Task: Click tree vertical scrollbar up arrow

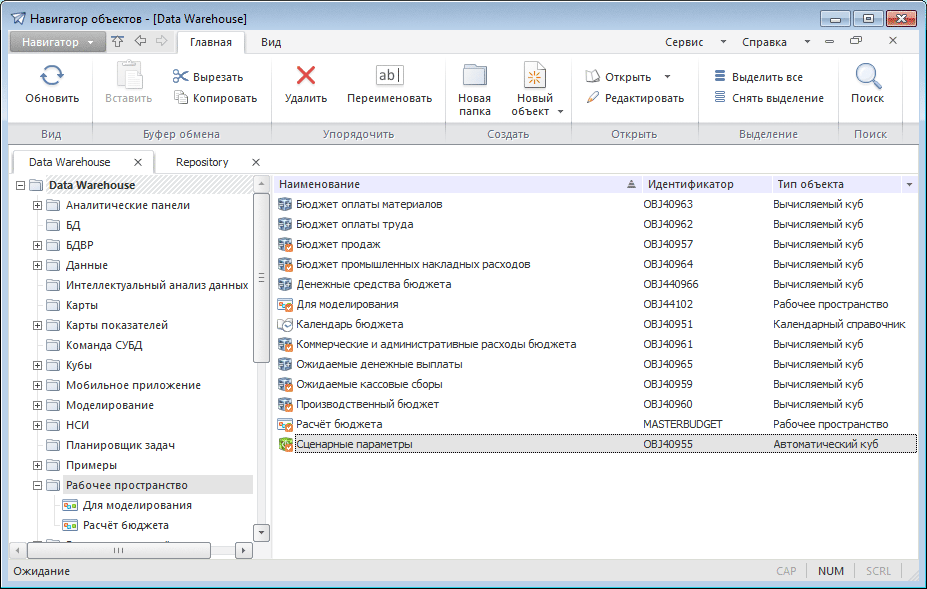Action: (x=261, y=184)
